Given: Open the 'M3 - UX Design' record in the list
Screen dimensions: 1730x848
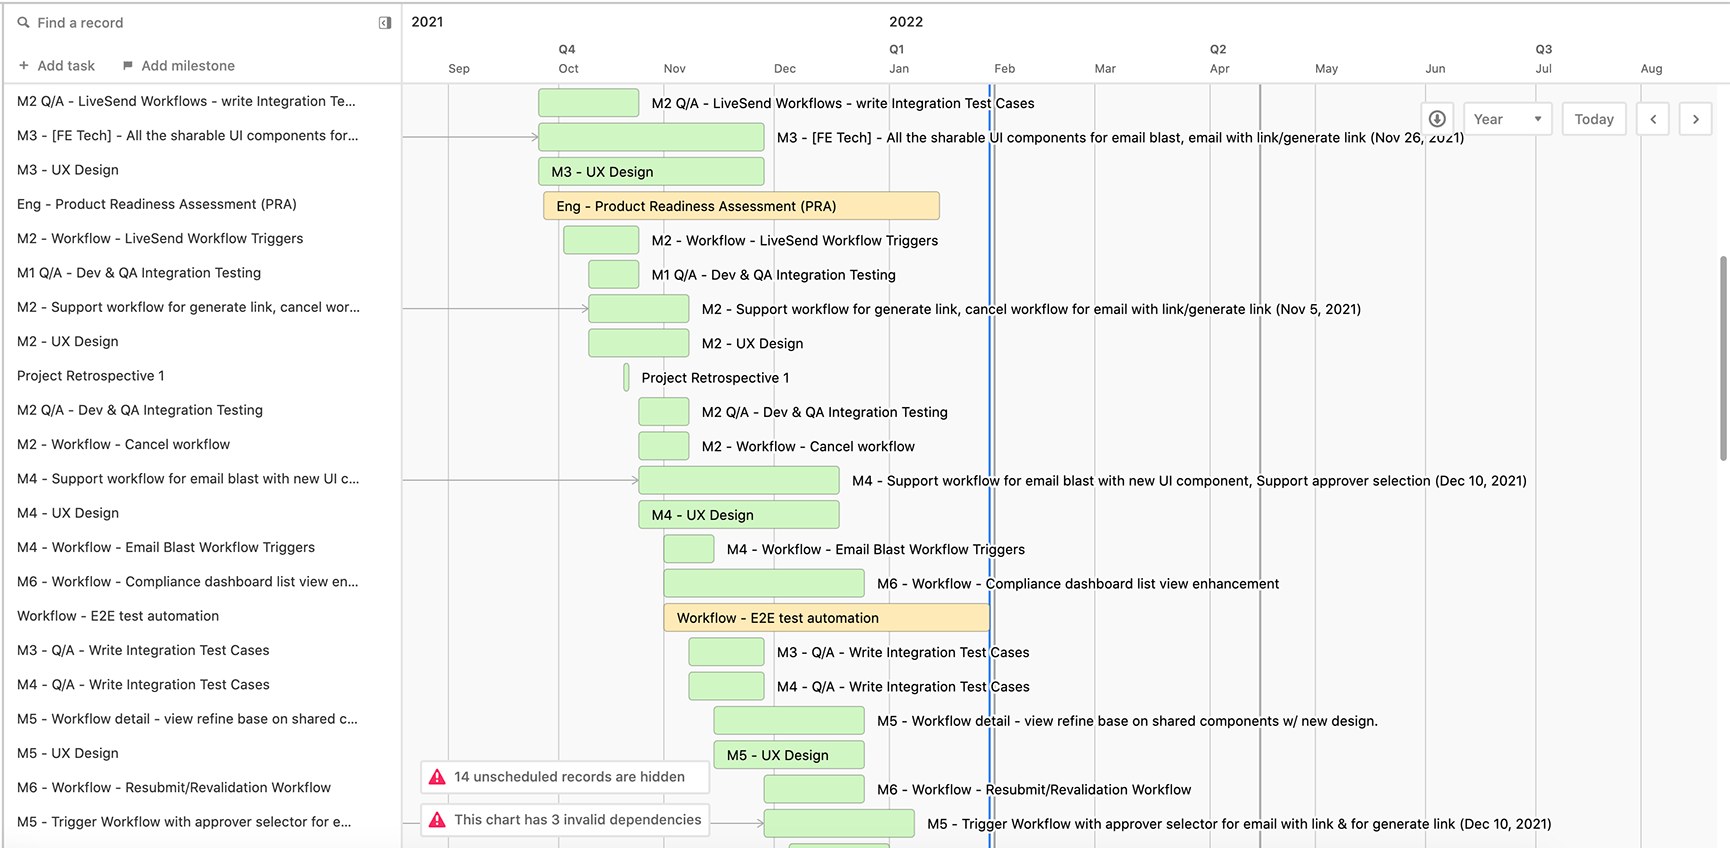Looking at the screenshot, I should tap(201, 170).
